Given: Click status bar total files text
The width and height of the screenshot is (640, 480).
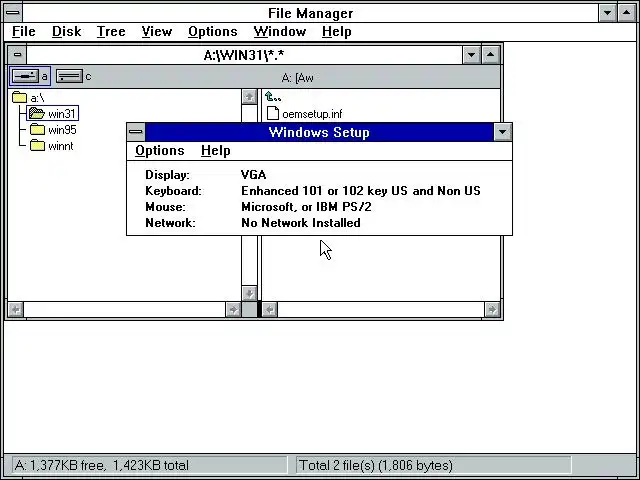Looking at the screenshot, I should (x=376, y=465).
